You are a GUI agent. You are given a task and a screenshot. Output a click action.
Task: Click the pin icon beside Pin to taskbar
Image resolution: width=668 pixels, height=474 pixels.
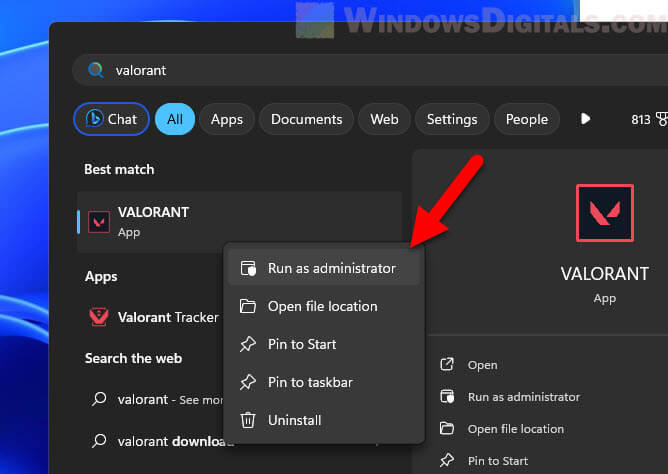click(x=248, y=382)
